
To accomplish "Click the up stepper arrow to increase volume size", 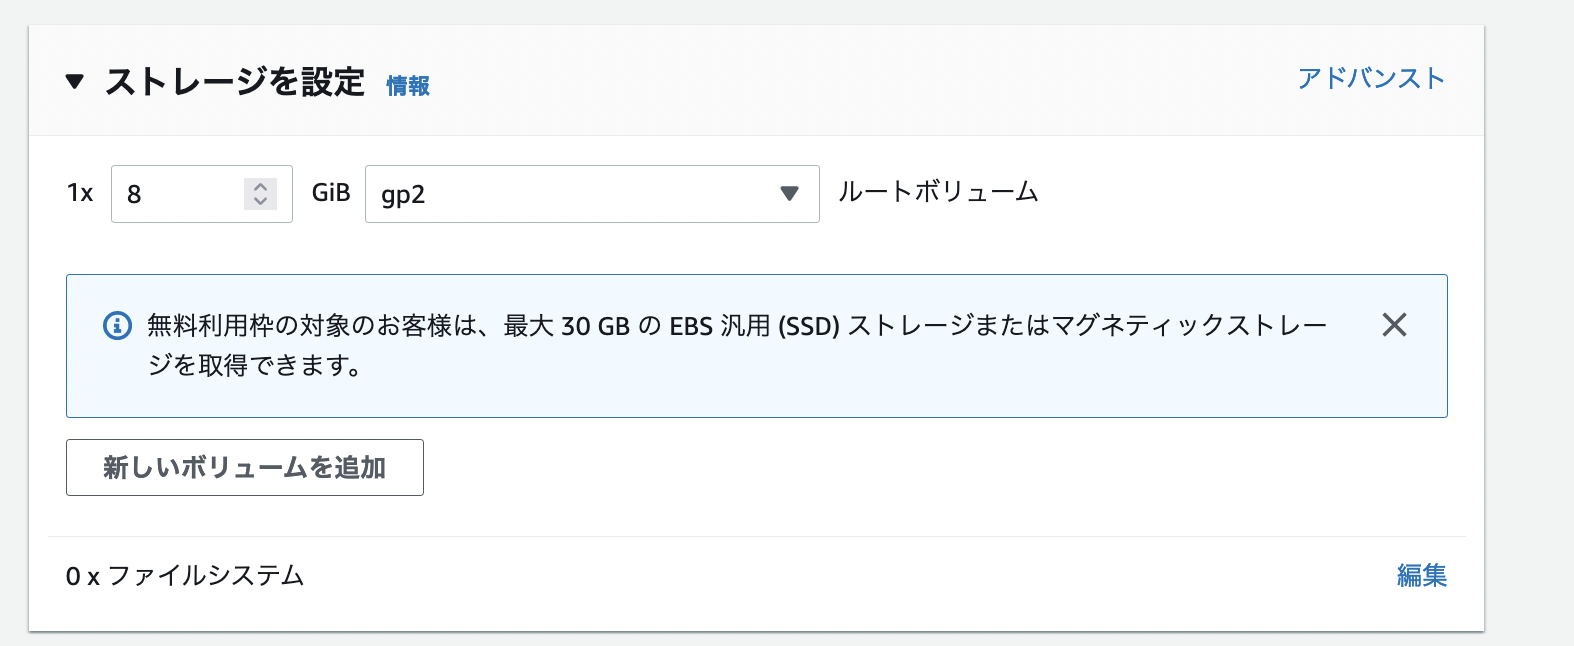I will (x=260, y=187).
